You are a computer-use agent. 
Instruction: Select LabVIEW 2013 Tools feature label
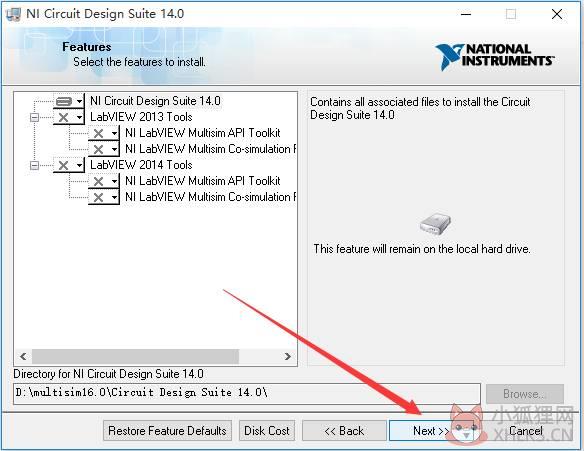coord(141,117)
